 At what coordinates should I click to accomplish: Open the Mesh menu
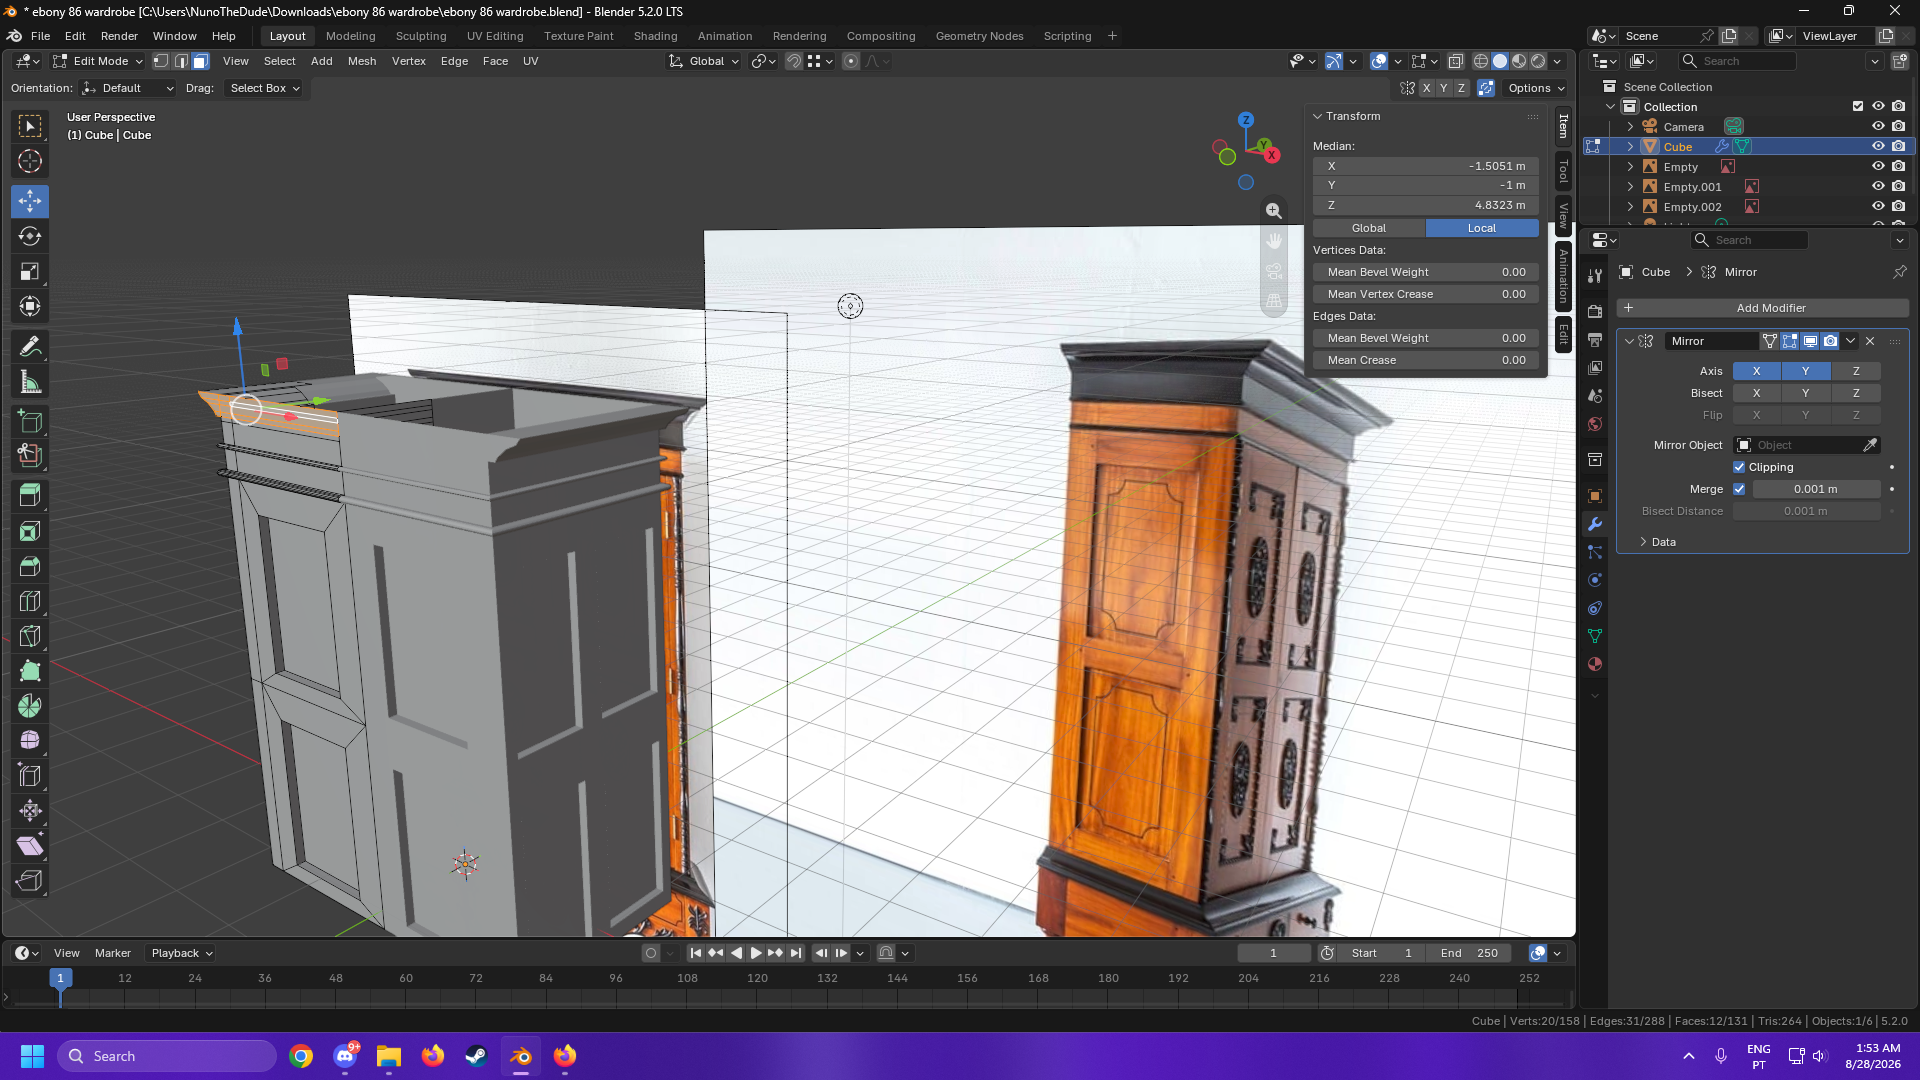point(362,61)
